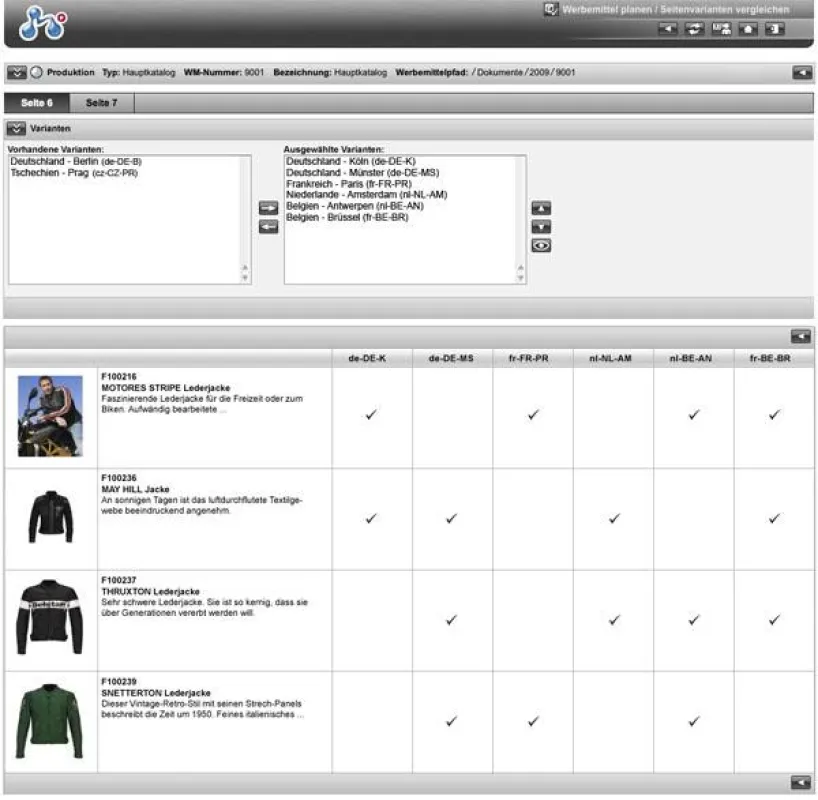
Task: Click the refresh icon in header toolbar
Action: coord(694,29)
